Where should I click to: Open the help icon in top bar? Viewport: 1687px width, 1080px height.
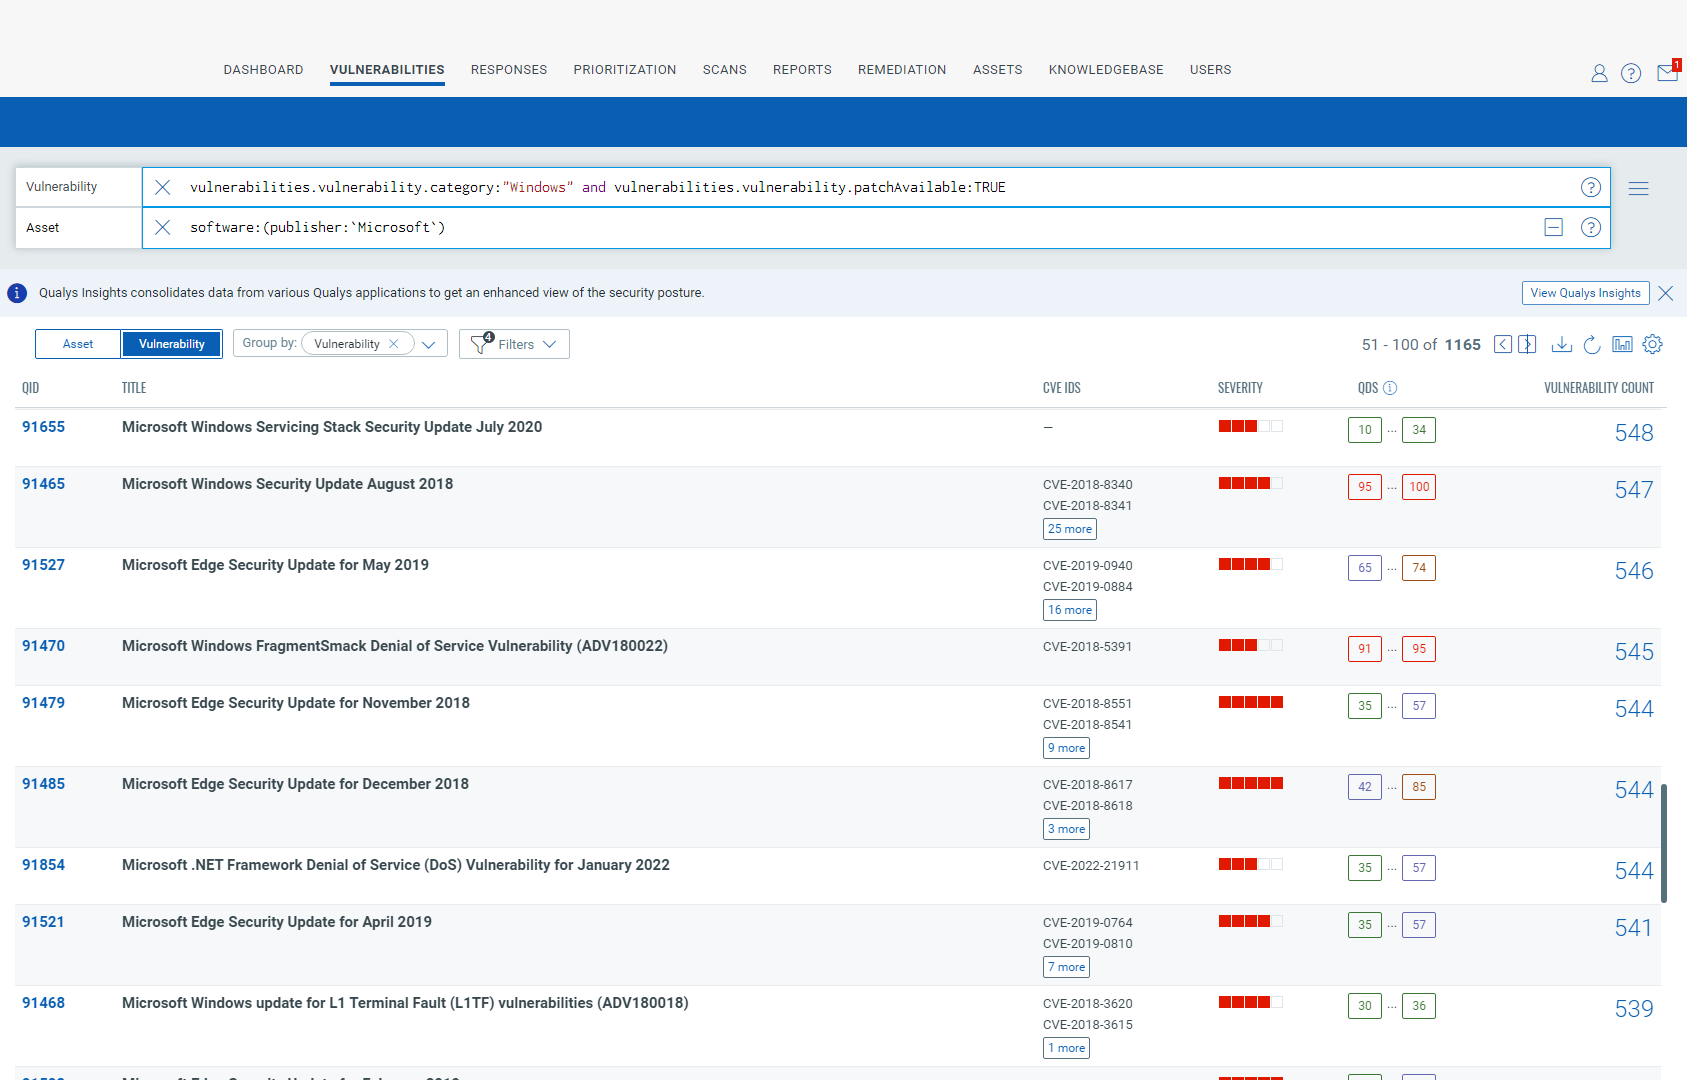click(x=1631, y=73)
